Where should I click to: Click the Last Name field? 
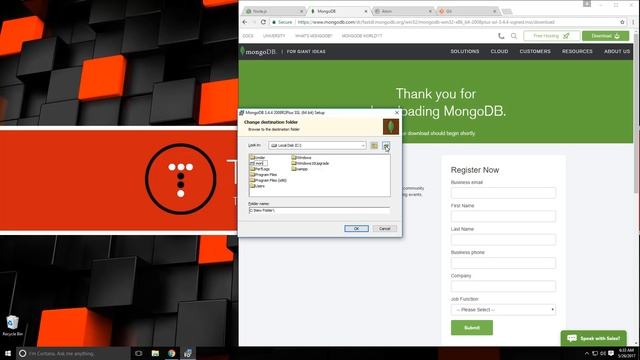tap(503, 239)
